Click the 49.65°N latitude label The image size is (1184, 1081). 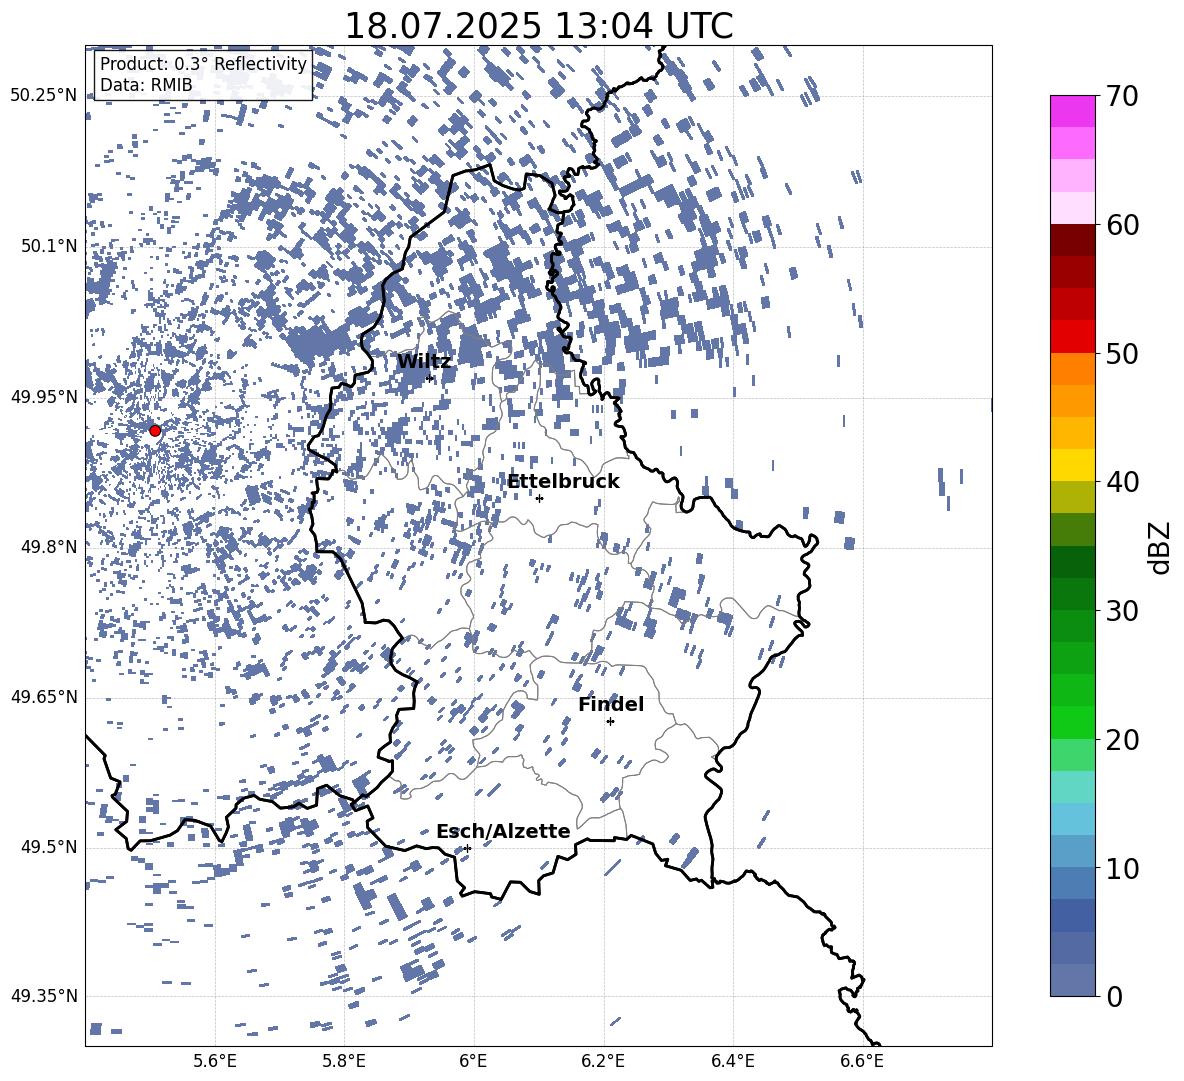[44, 697]
